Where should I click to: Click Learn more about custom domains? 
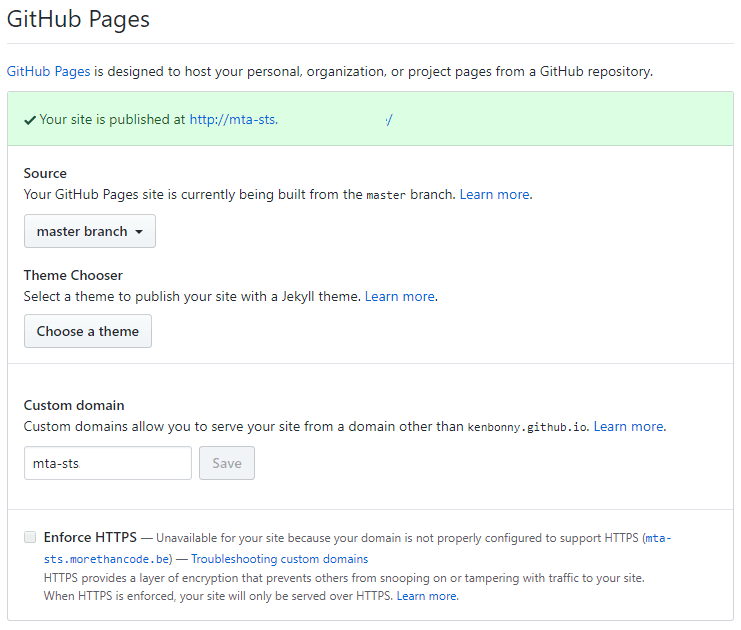[629, 426]
